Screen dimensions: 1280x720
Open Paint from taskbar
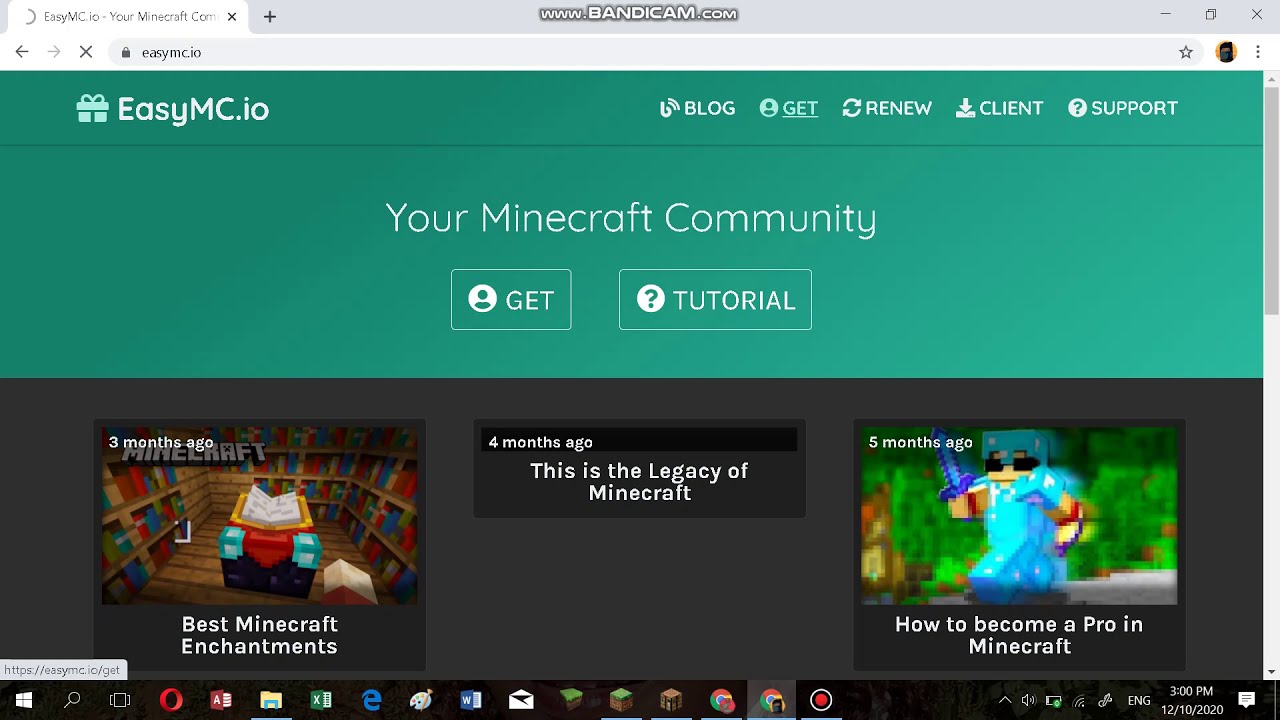tap(421, 700)
